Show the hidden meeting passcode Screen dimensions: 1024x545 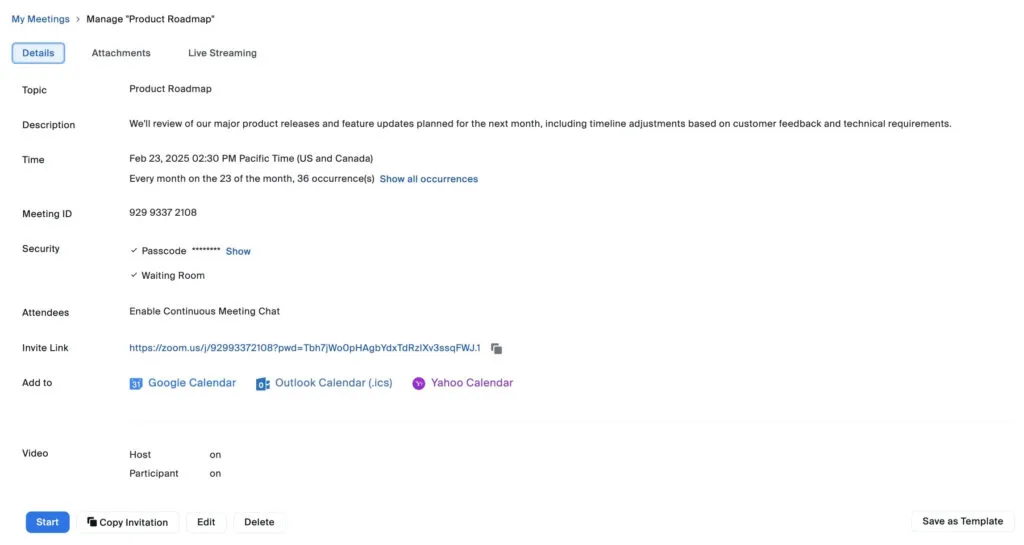[238, 251]
